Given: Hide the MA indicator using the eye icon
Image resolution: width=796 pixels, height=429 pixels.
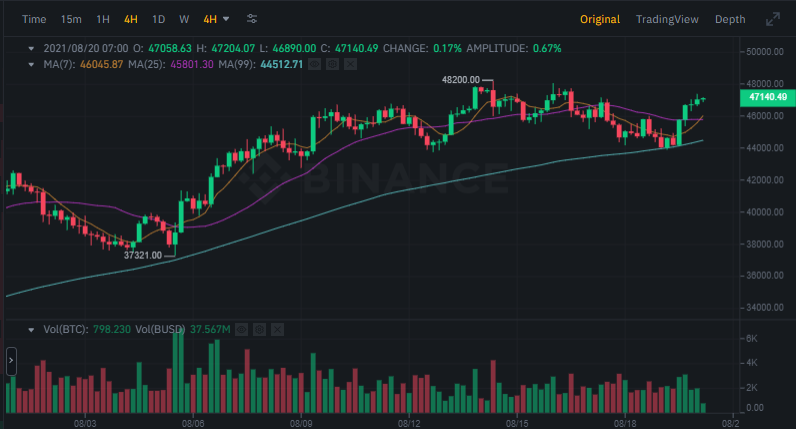Looking at the screenshot, I should point(313,64).
